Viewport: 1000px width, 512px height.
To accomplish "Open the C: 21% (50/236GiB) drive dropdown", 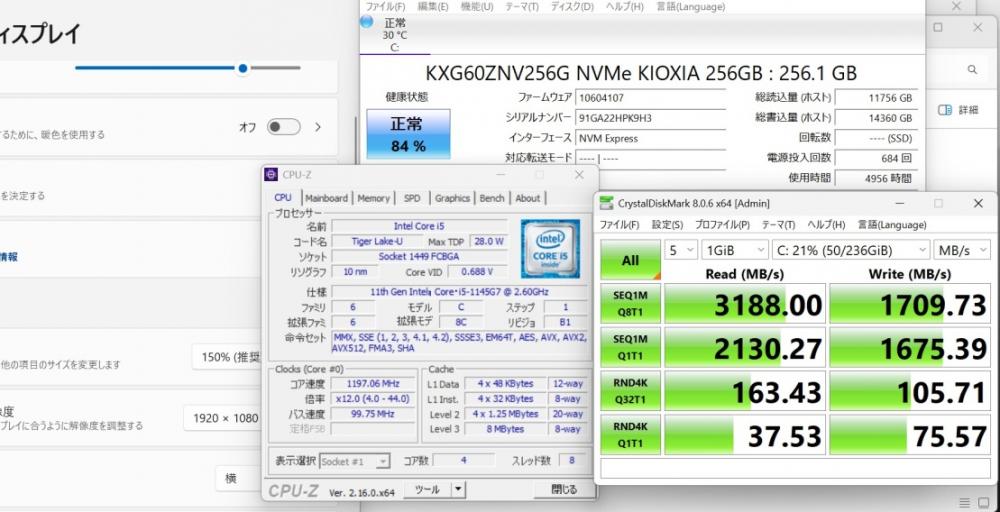I will [851, 250].
